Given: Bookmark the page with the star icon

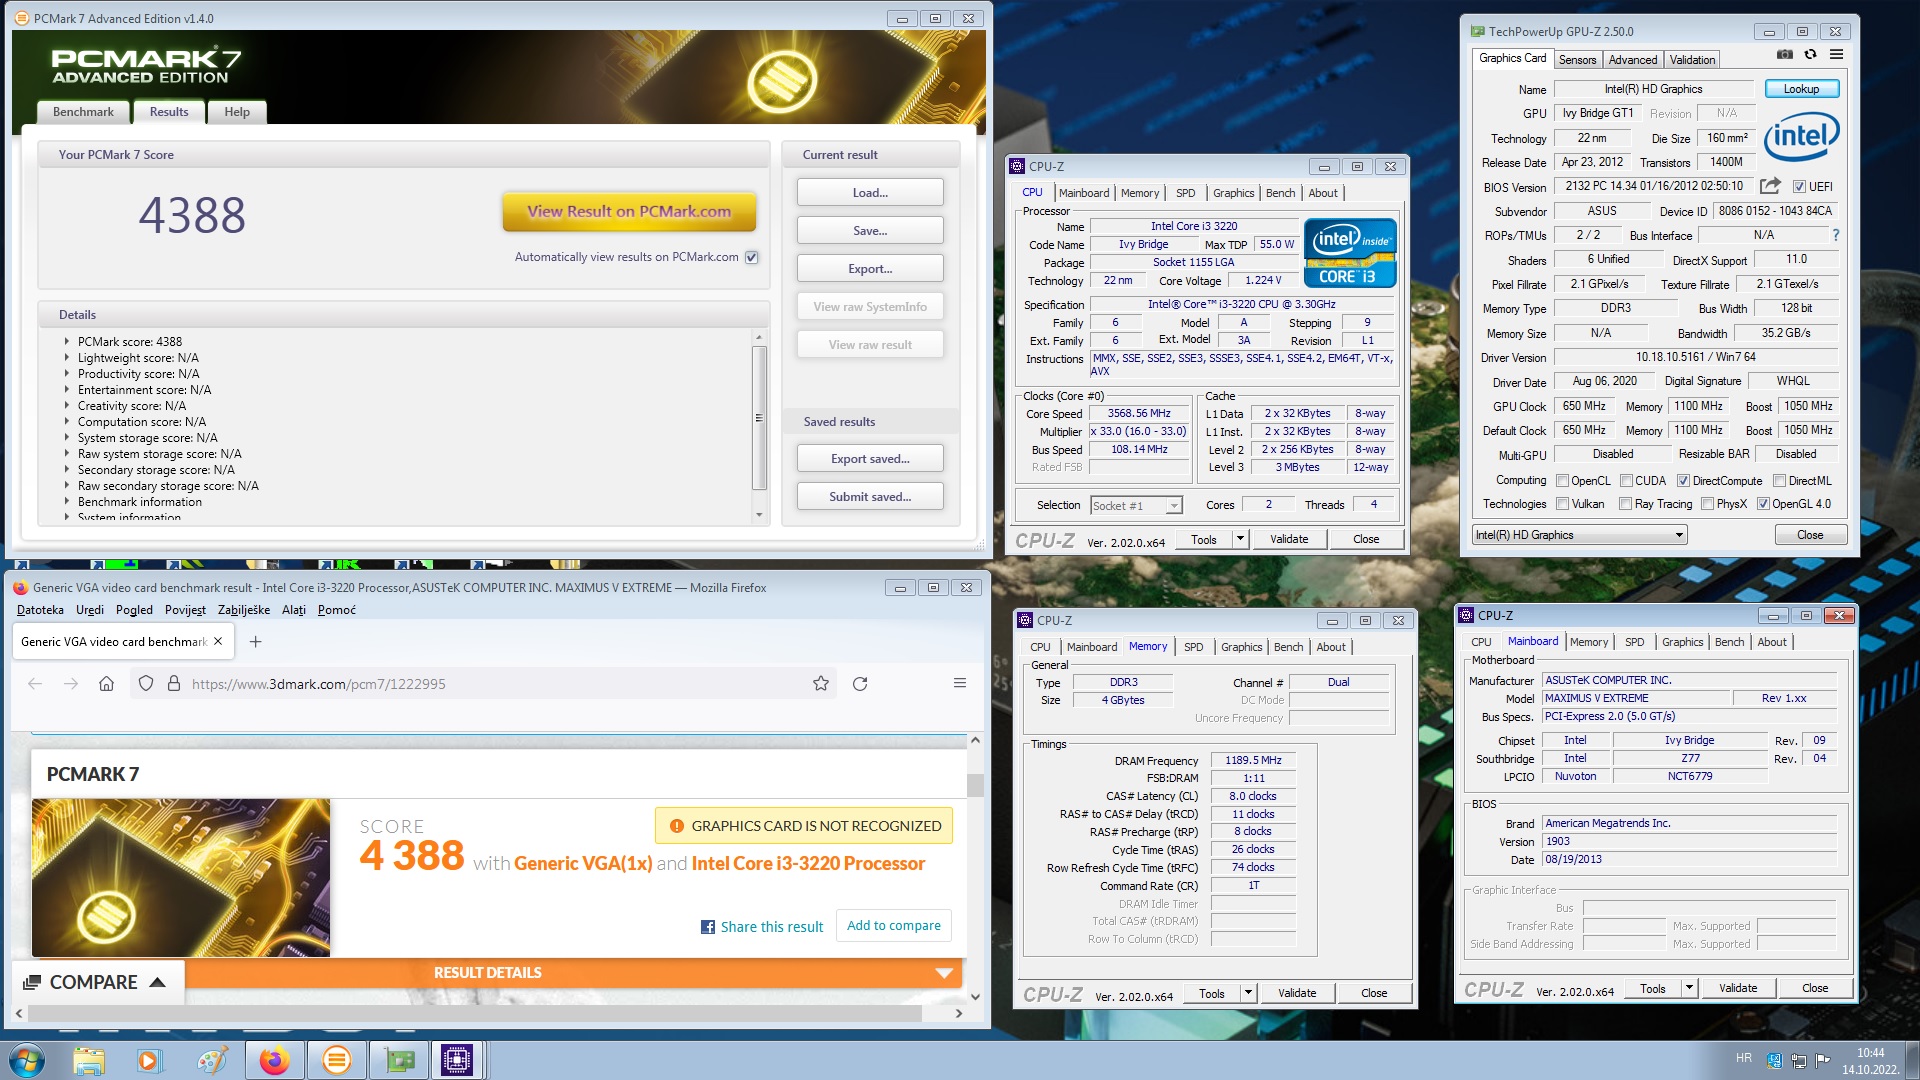Looking at the screenshot, I should (x=821, y=684).
